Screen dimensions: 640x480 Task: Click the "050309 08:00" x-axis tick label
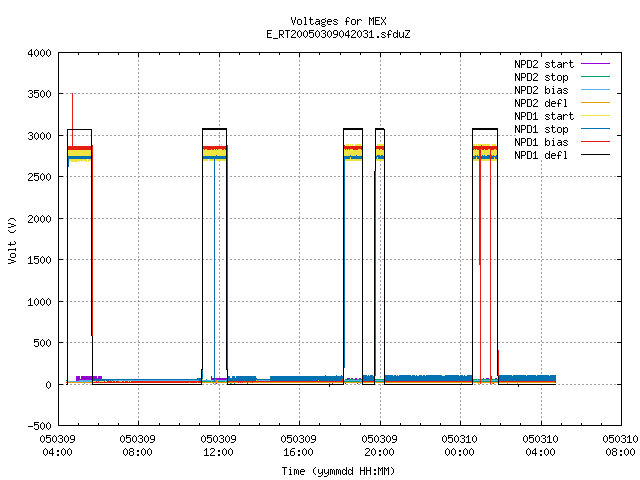(x=138, y=445)
